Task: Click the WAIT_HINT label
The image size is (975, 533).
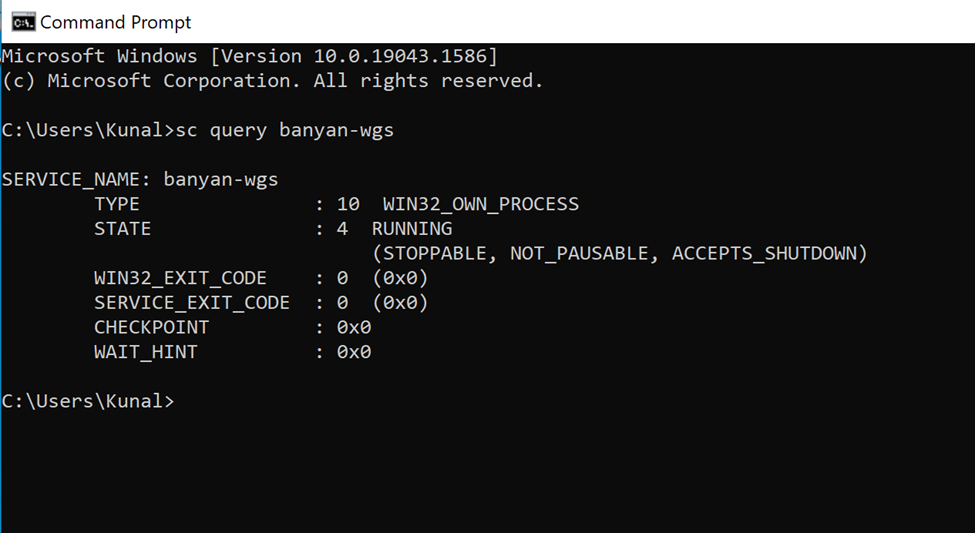Action: [146, 352]
